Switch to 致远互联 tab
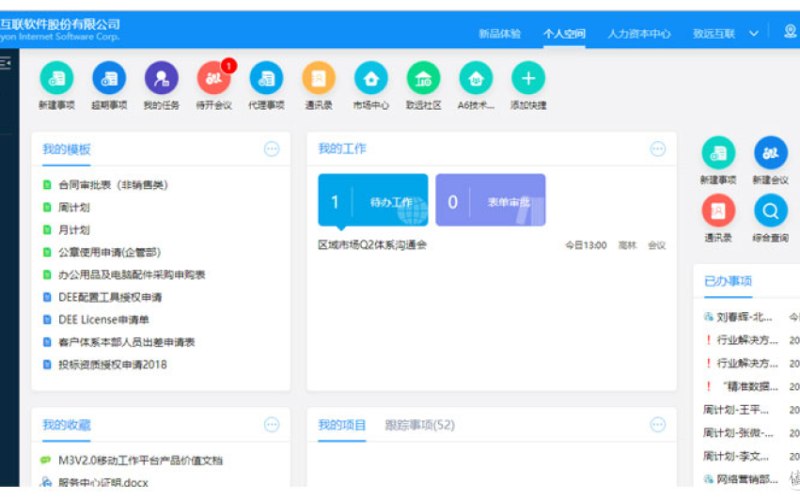This screenshot has height=500, width=800. click(x=714, y=34)
